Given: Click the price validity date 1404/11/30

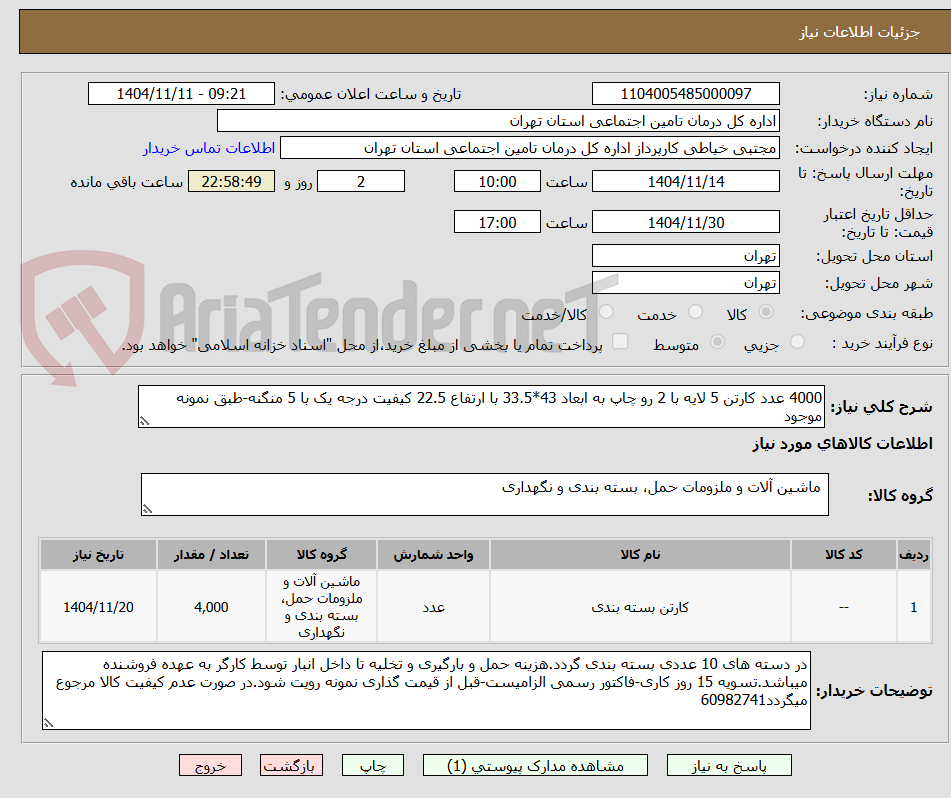Looking at the screenshot, I should coord(685,223).
